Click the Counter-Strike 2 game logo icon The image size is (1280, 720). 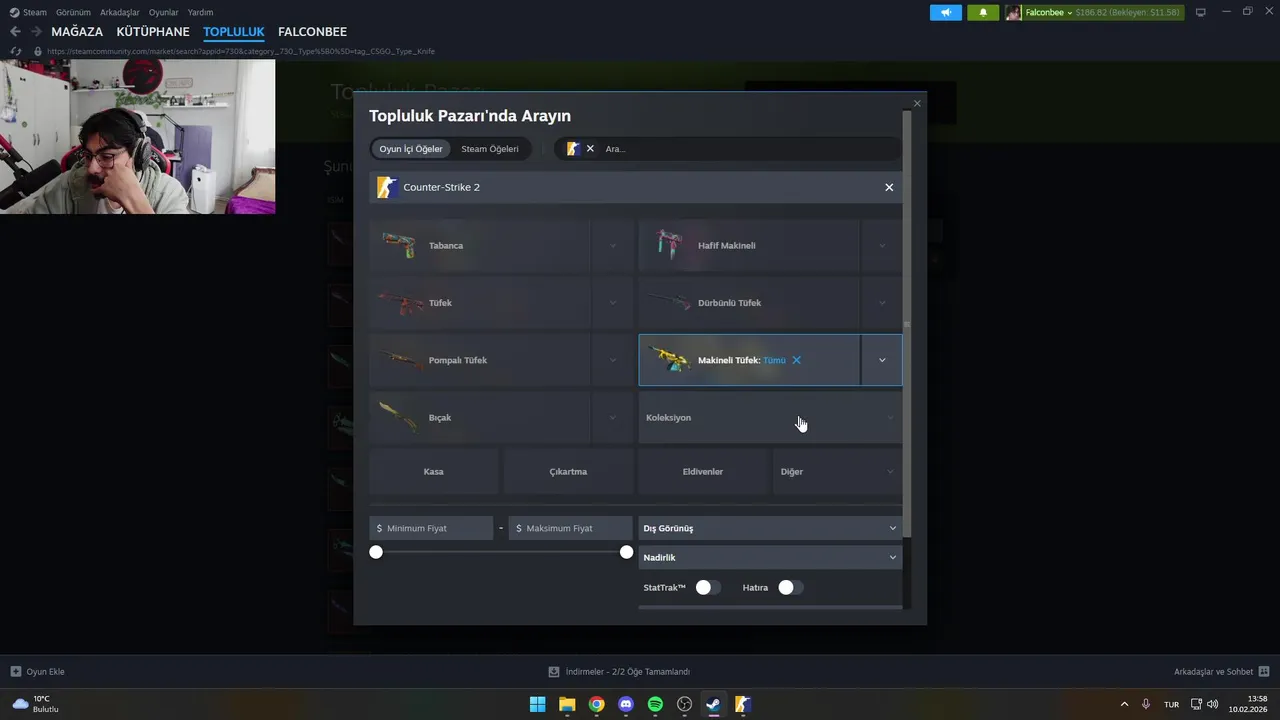pos(387,187)
